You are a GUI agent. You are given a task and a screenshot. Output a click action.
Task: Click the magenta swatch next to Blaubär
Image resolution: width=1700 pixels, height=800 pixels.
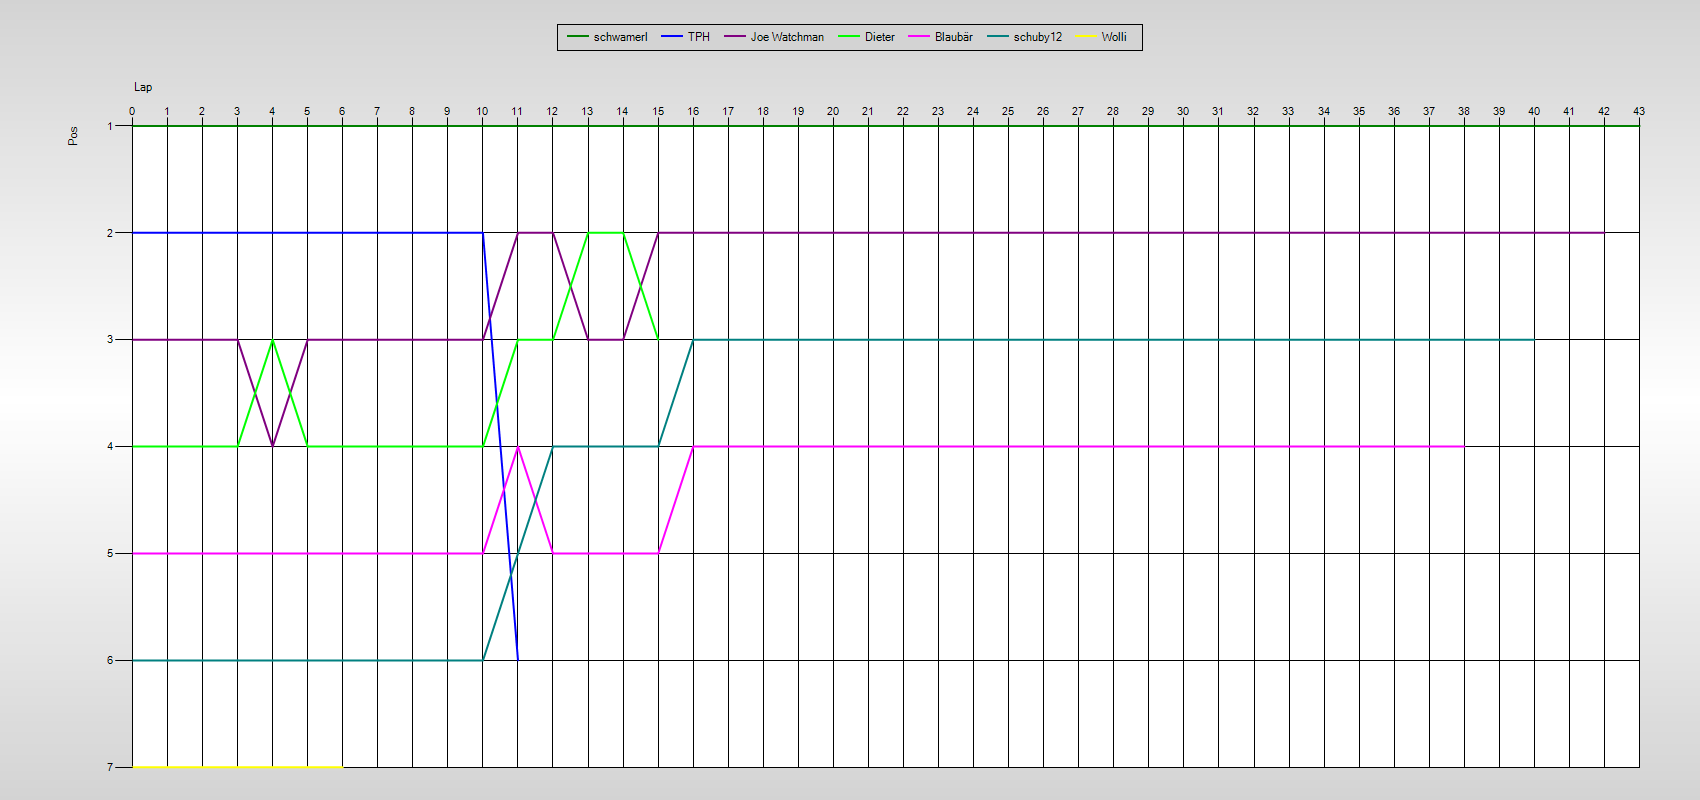pos(919,37)
